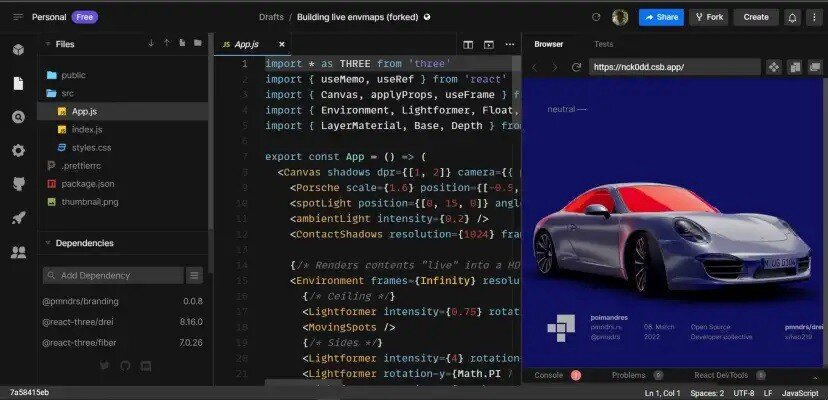This screenshot has height=400, width=828.
Task: Open the Explorer files icon in sidebar
Action: tap(18, 83)
